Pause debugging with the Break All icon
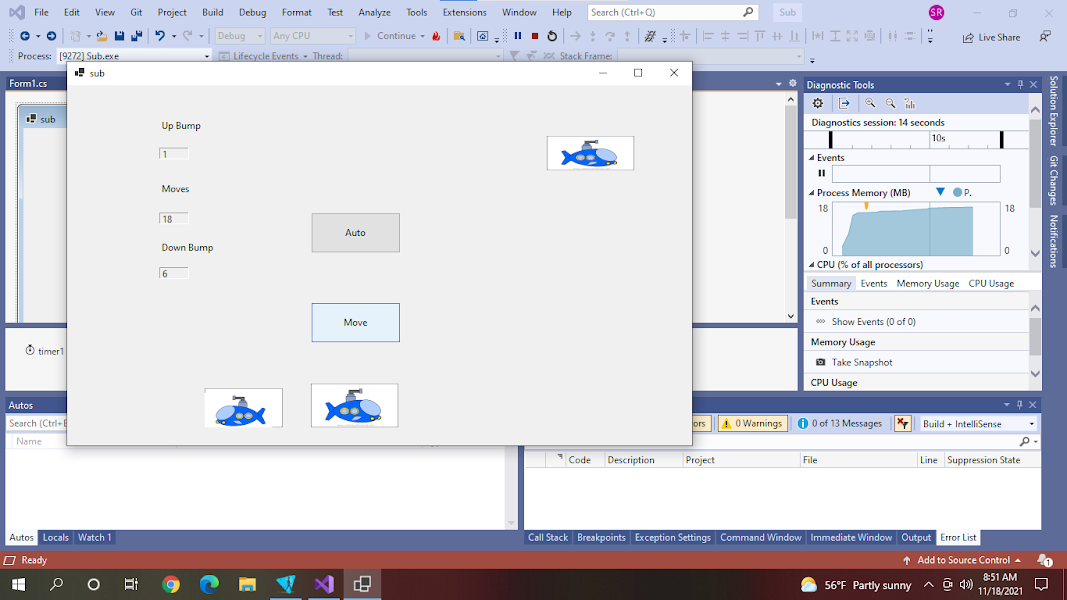Screen dimensions: 1067x600 click(518, 36)
